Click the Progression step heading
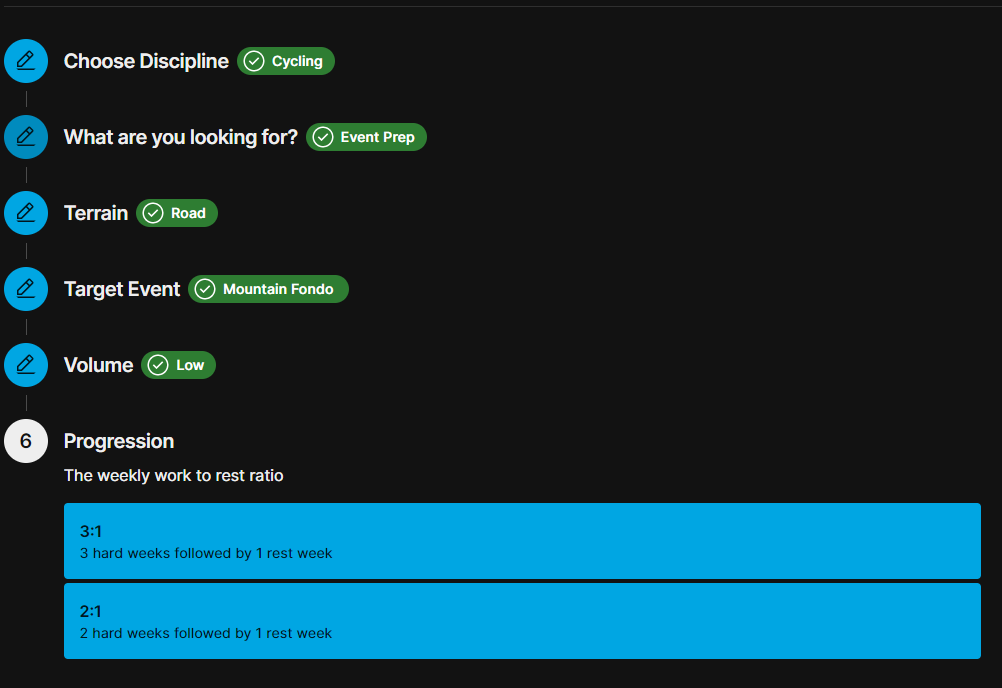This screenshot has height=688, width=1002. [119, 441]
